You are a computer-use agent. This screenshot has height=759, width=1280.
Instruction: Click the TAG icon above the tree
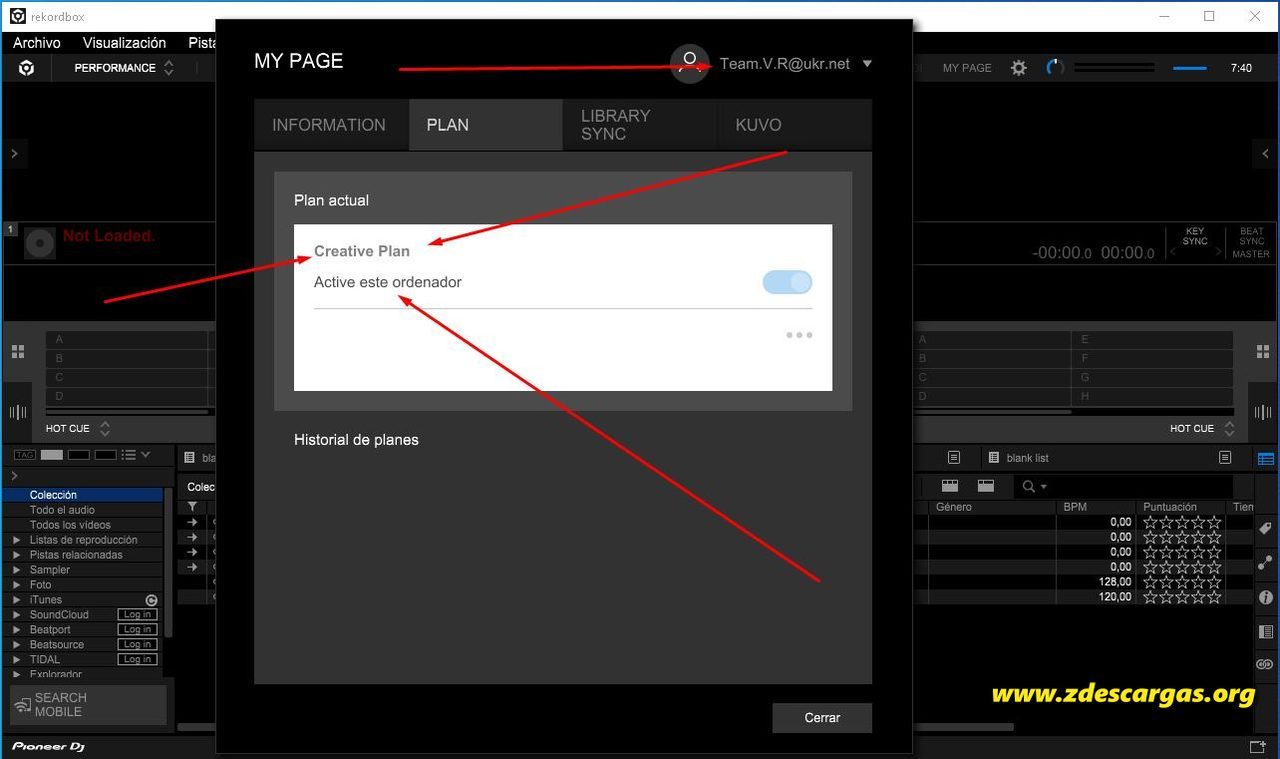tap(24, 455)
